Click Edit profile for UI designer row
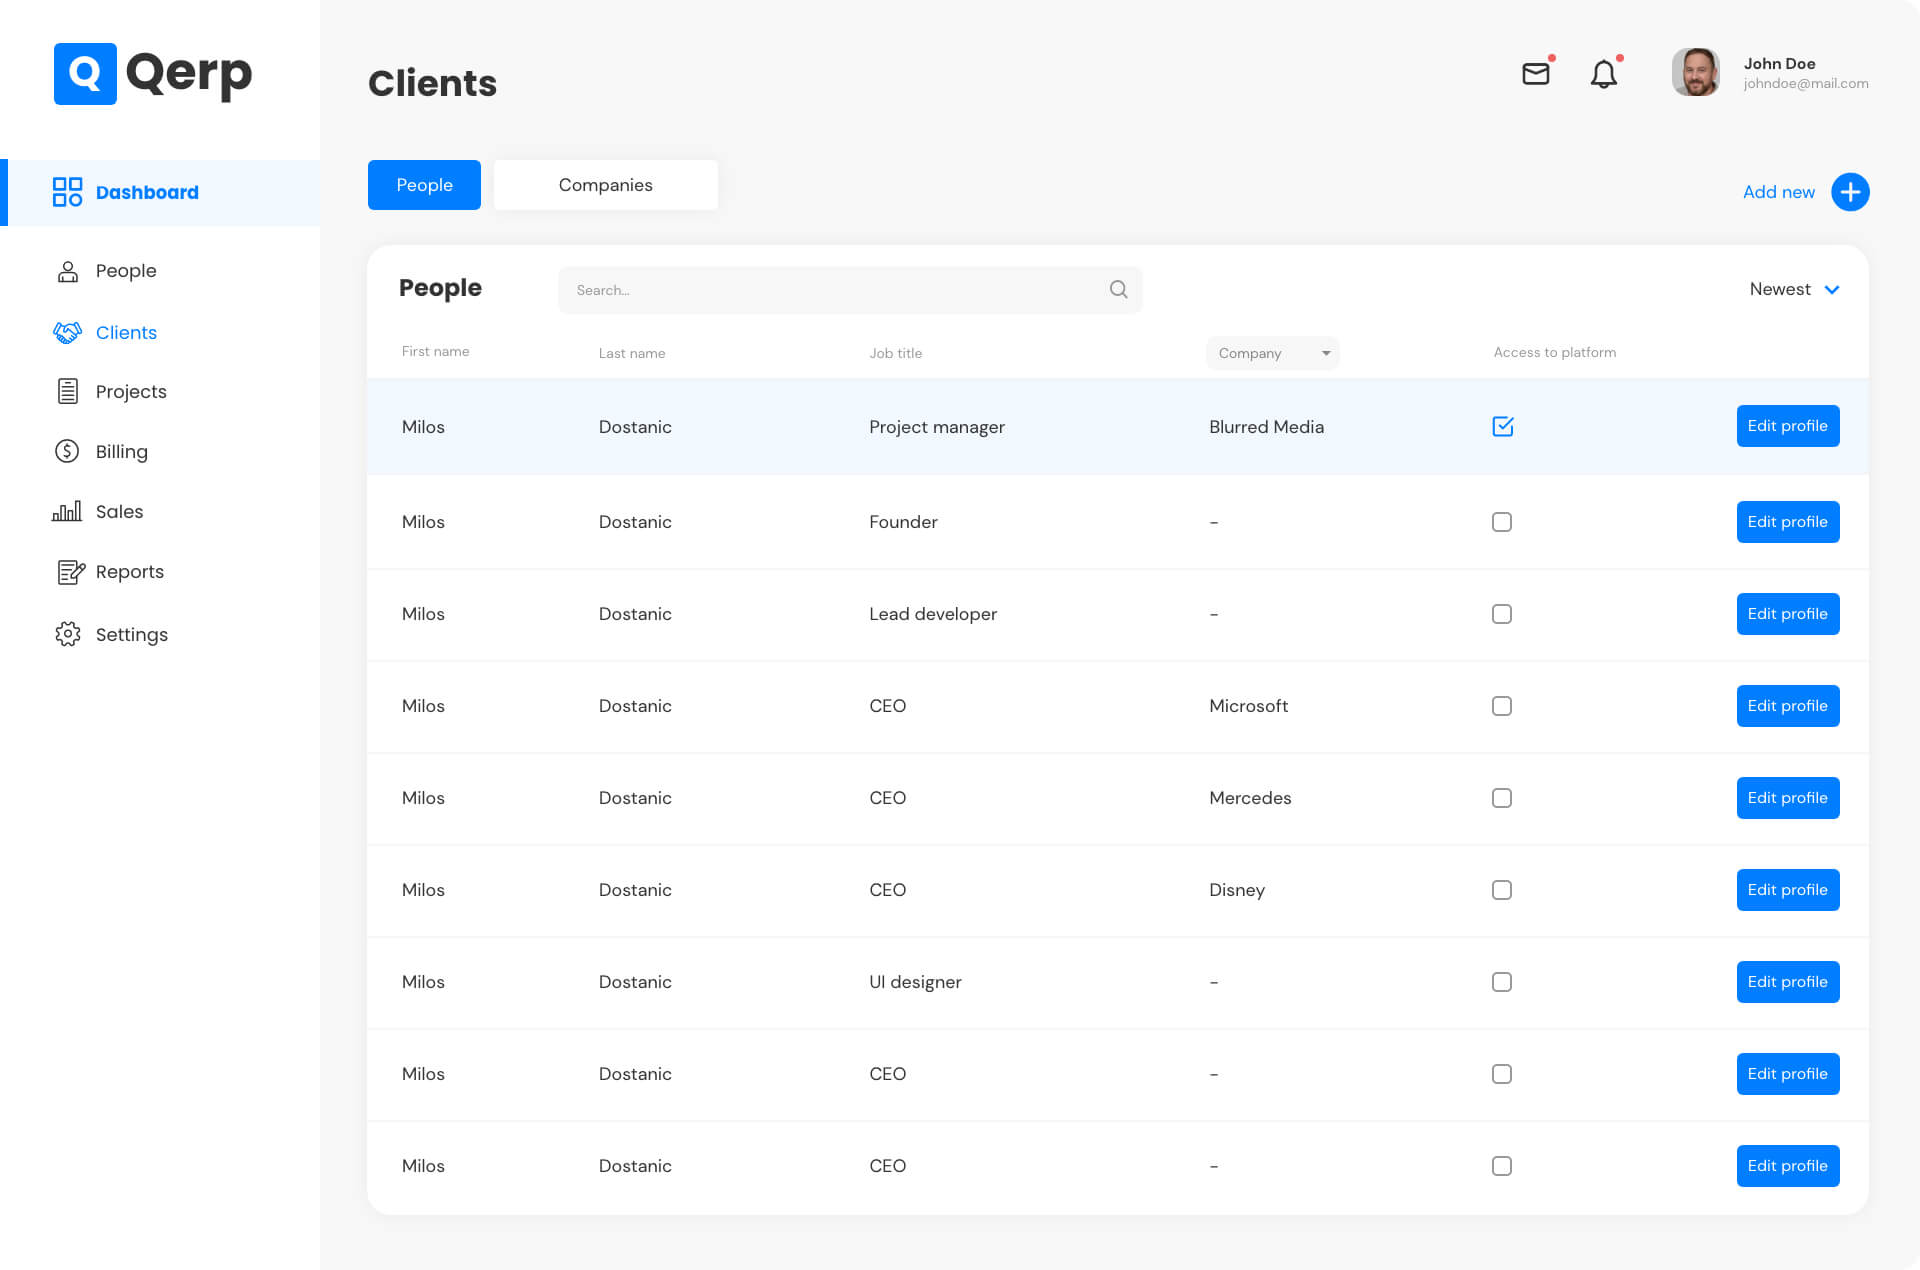Image resolution: width=1920 pixels, height=1270 pixels. click(x=1787, y=982)
